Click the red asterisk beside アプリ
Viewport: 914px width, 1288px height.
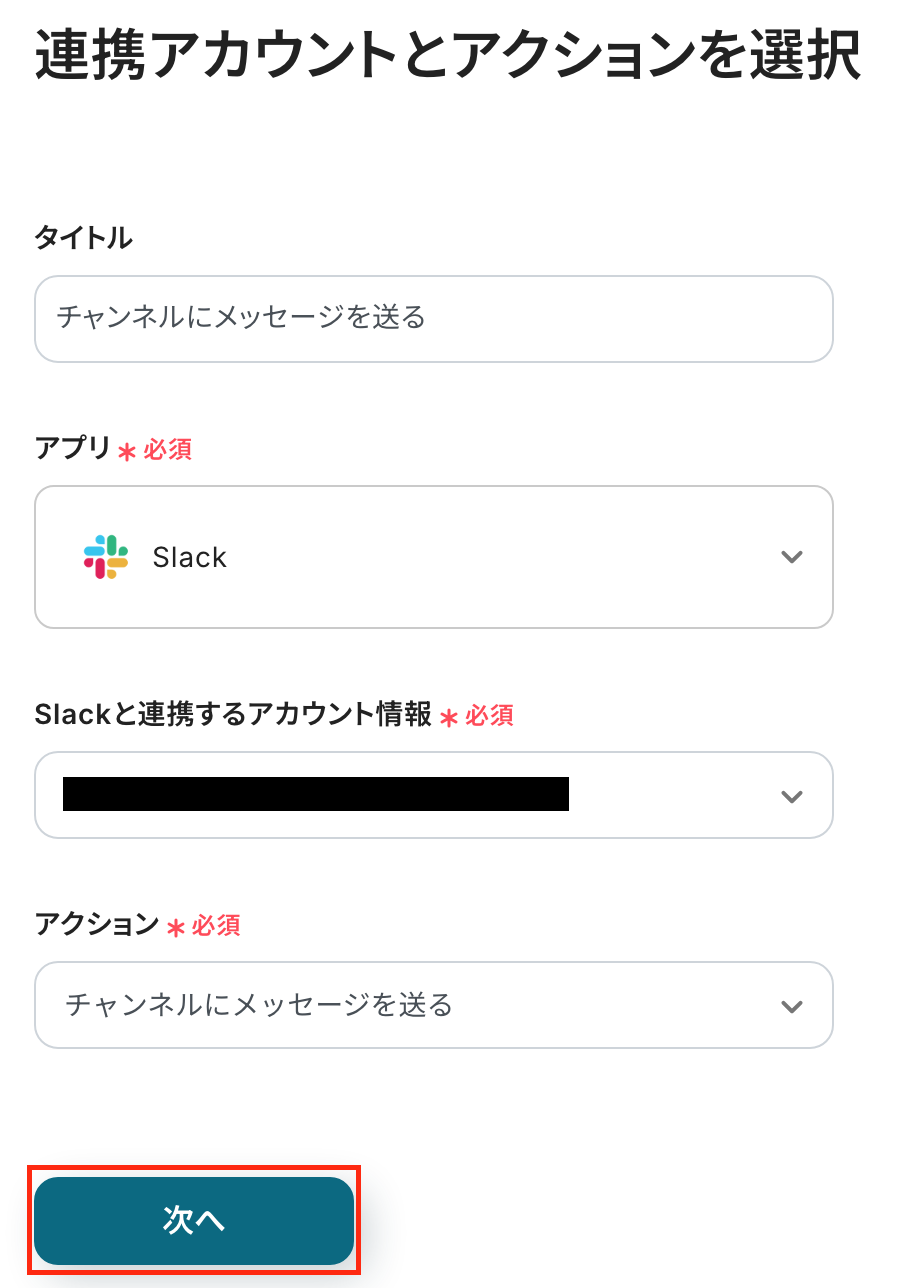pyautogui.click(x=127, y=452)
